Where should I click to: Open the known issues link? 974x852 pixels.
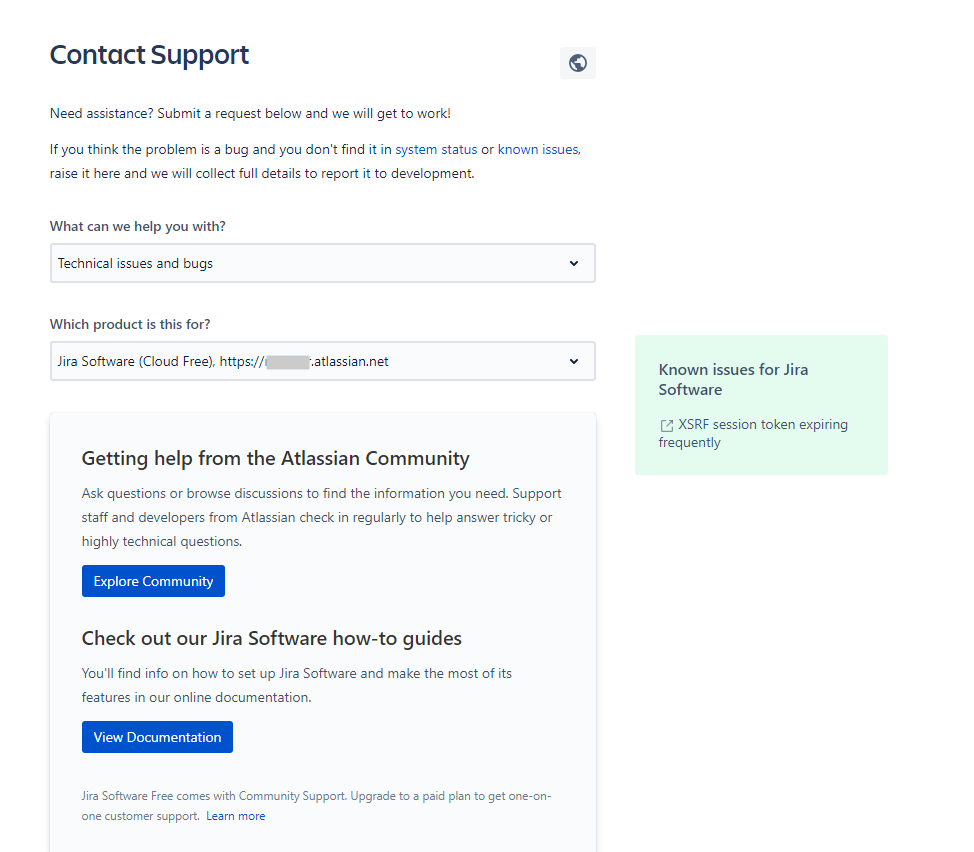point(539,150)
